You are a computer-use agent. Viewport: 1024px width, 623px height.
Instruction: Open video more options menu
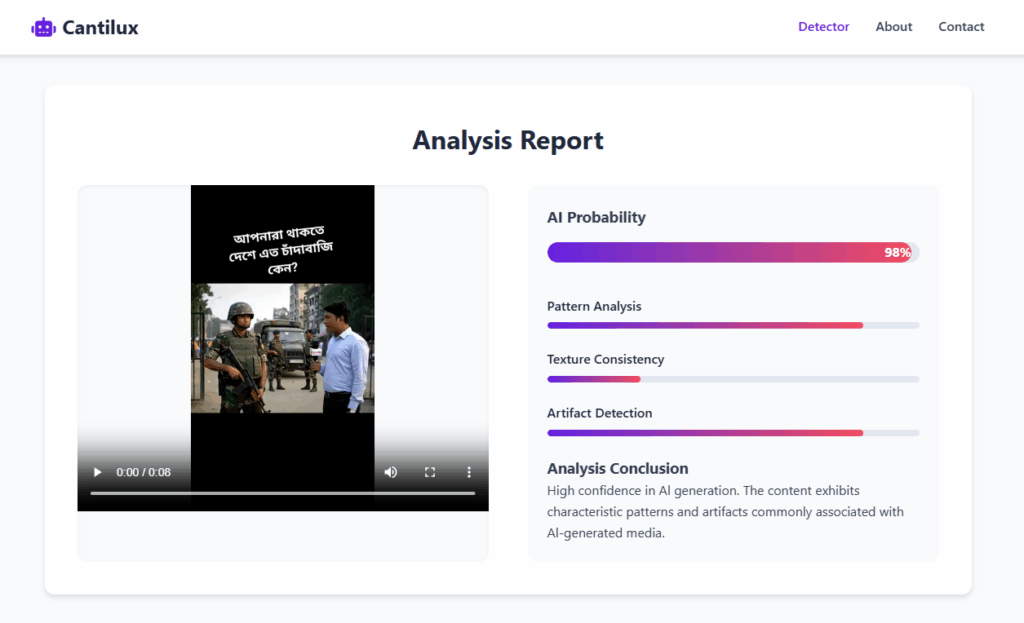pyautogui.click(x=469, y=472)
